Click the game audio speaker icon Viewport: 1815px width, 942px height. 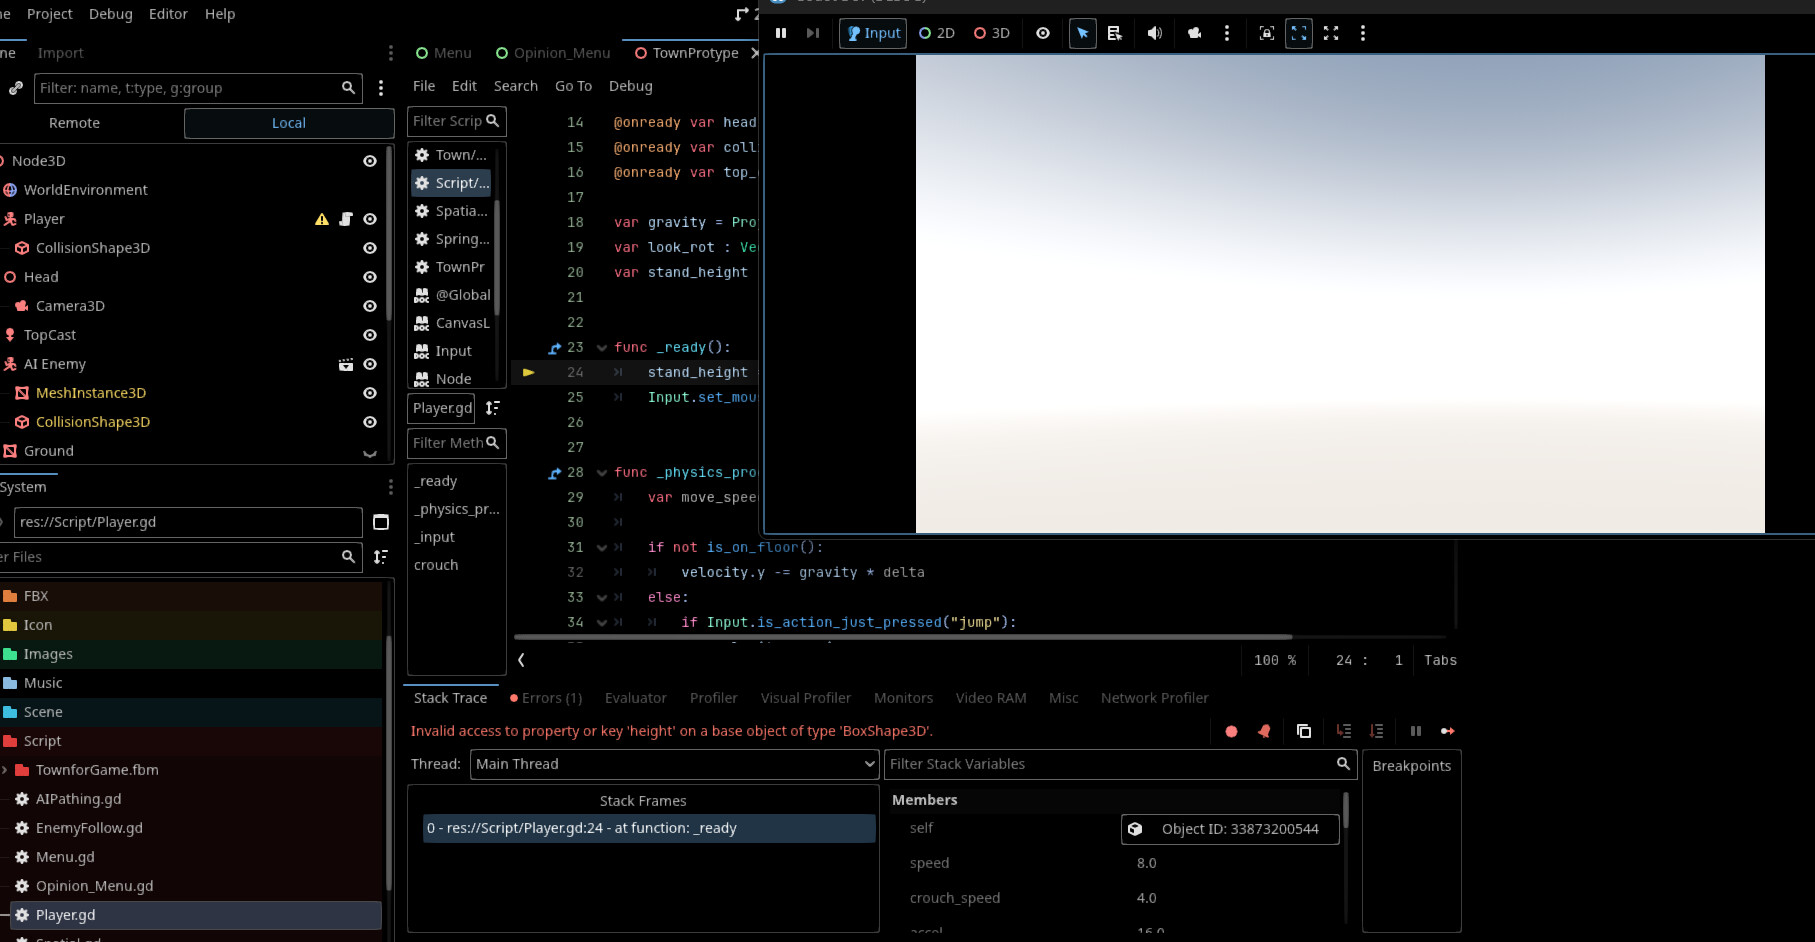[1154, 33]
